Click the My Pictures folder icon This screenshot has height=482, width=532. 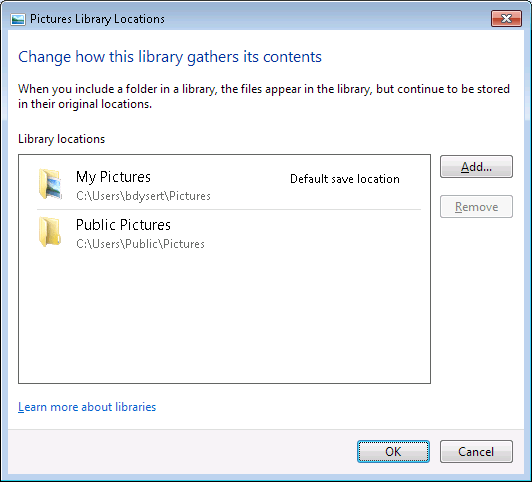tap(50, 184)
